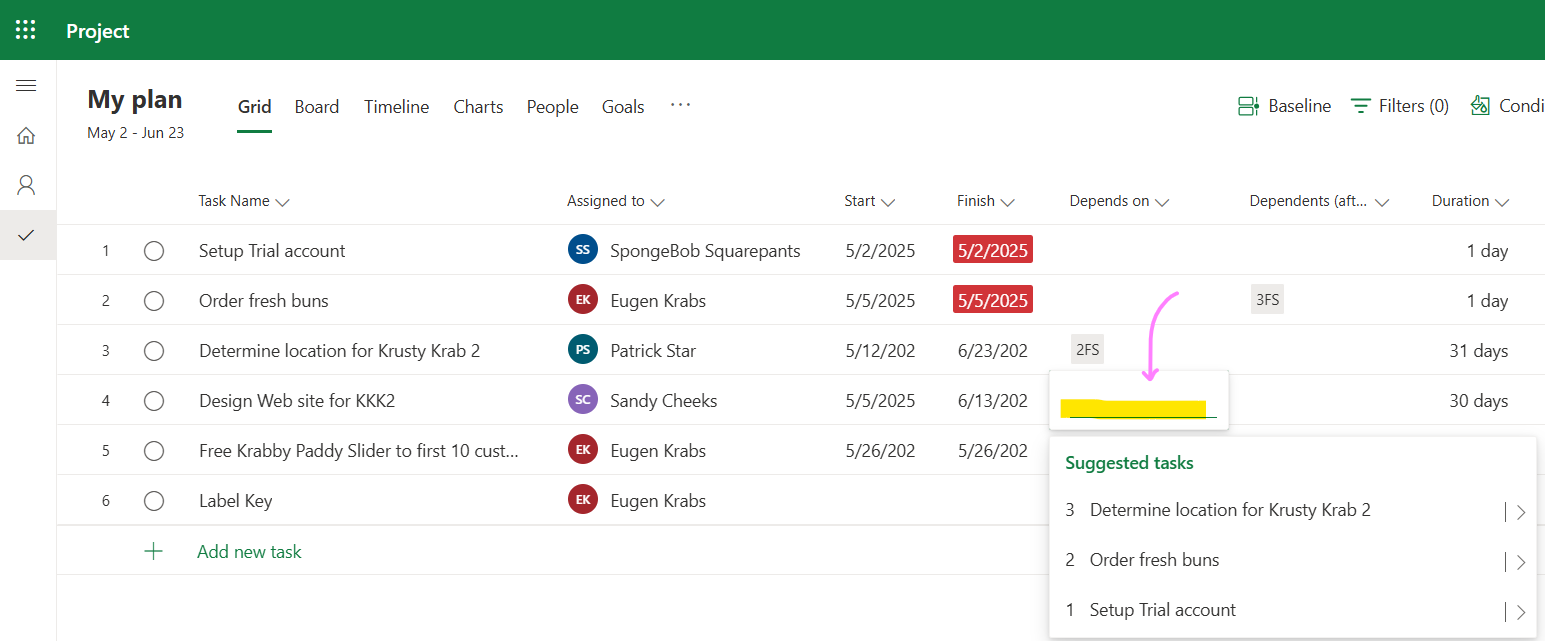Mark Design Web site for KKK2 complete
Viewport: 1545px width, 641px height.
pos(154,401)
